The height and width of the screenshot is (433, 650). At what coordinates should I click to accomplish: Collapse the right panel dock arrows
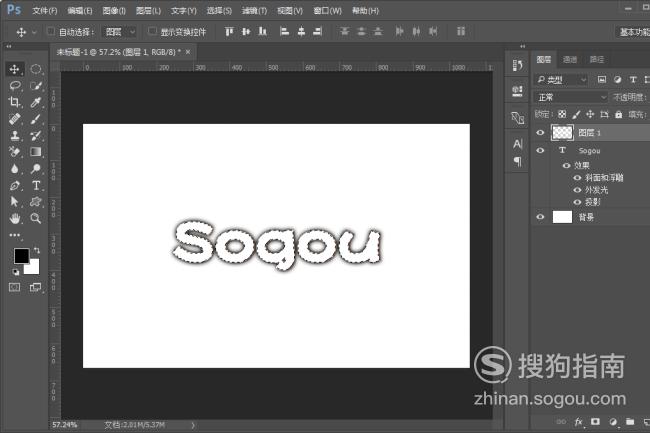(523, 46)
